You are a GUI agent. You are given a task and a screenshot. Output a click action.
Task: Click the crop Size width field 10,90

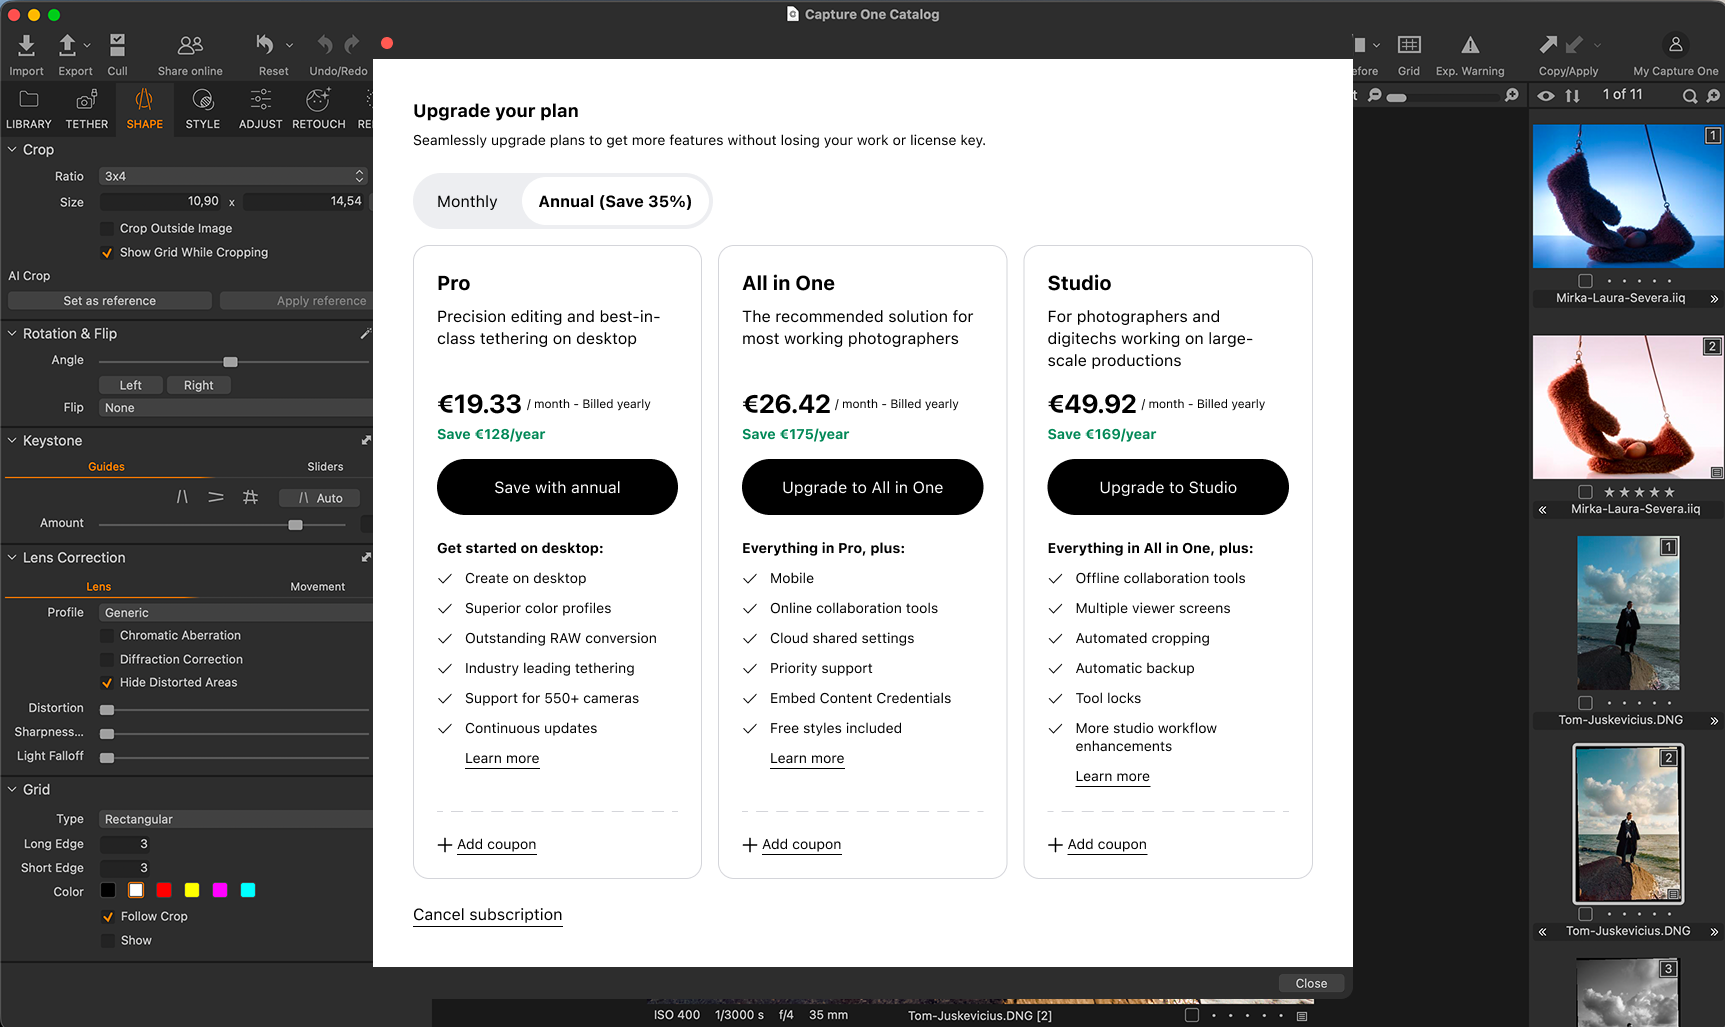click(x=163, y=201)
